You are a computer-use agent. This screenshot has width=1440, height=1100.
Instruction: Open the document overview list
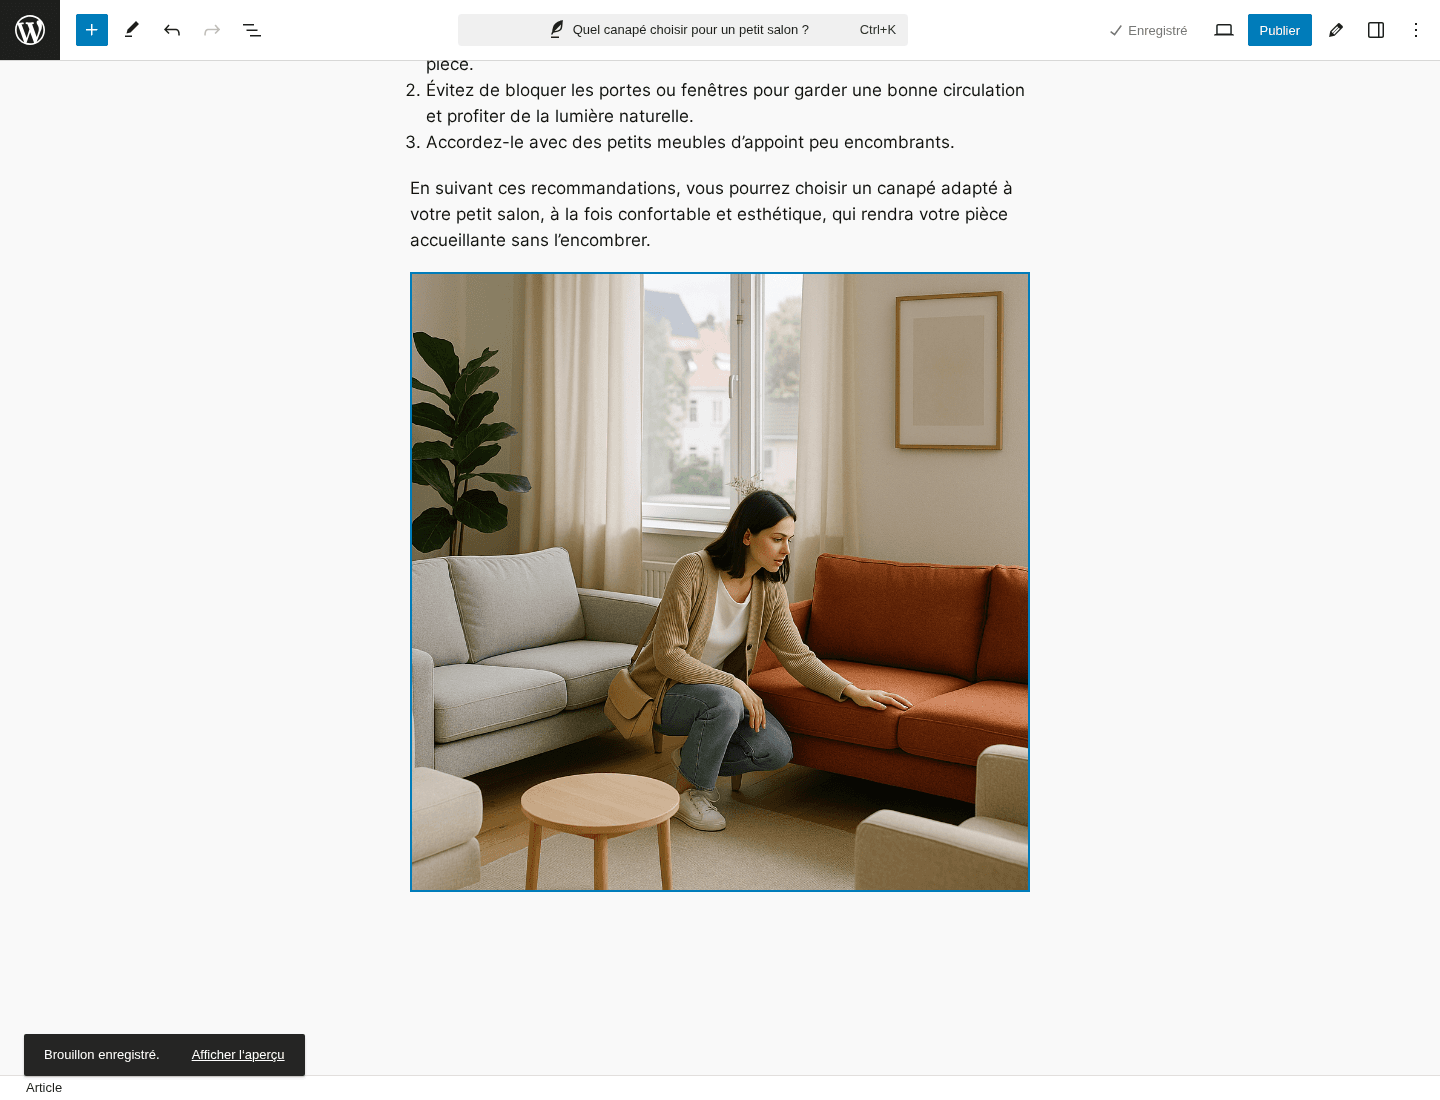pos(252,30)
